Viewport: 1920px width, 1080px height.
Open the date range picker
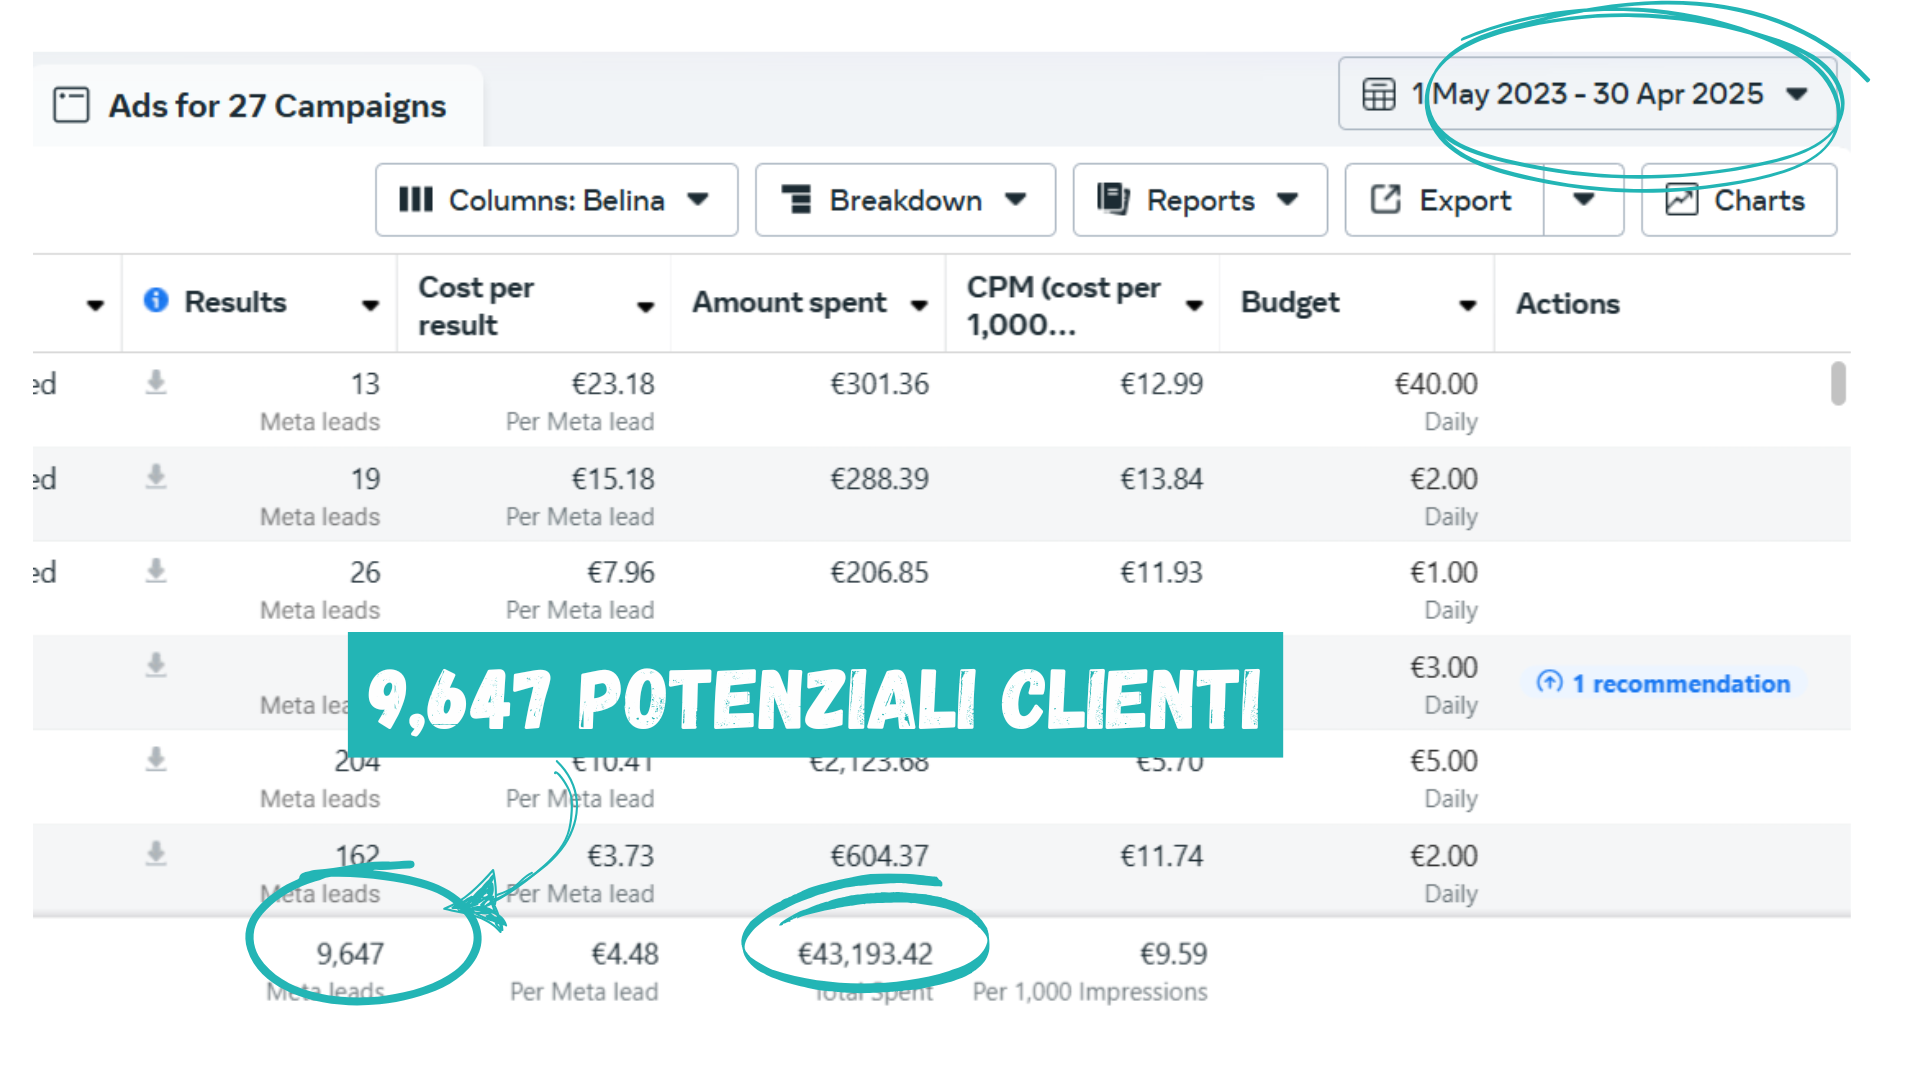coord(1587,94)
